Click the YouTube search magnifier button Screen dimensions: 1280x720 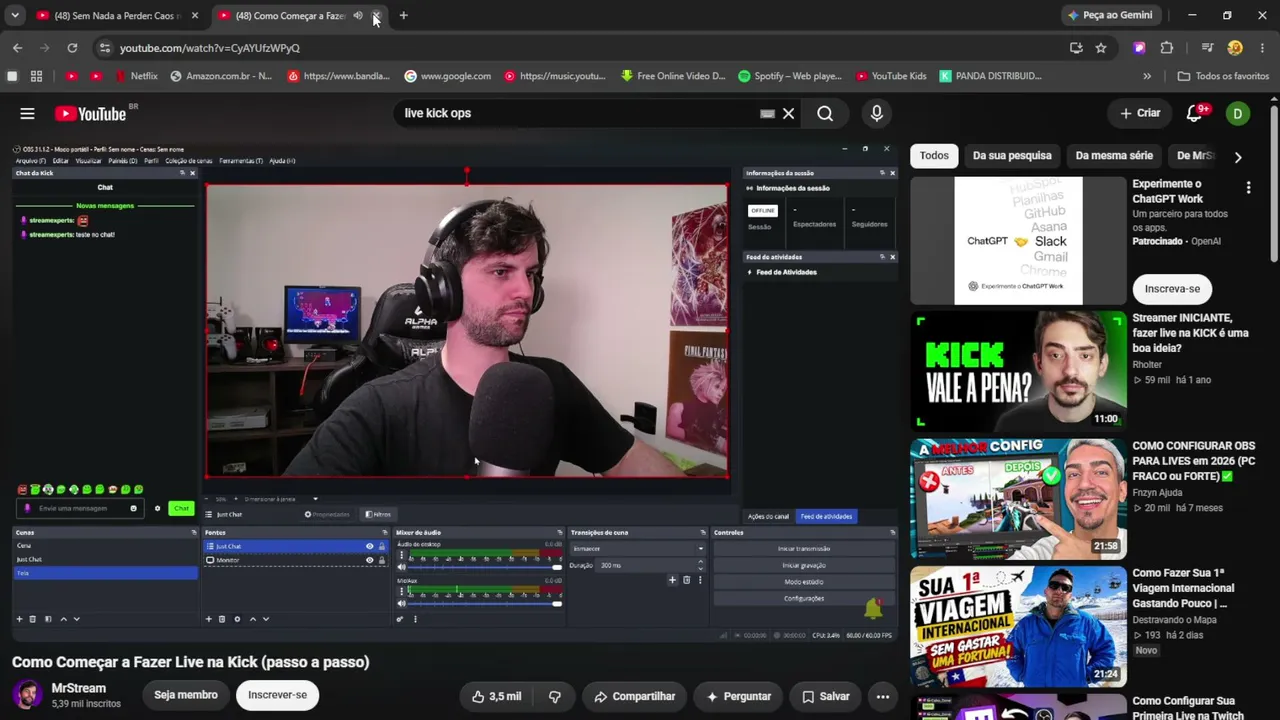825,114
